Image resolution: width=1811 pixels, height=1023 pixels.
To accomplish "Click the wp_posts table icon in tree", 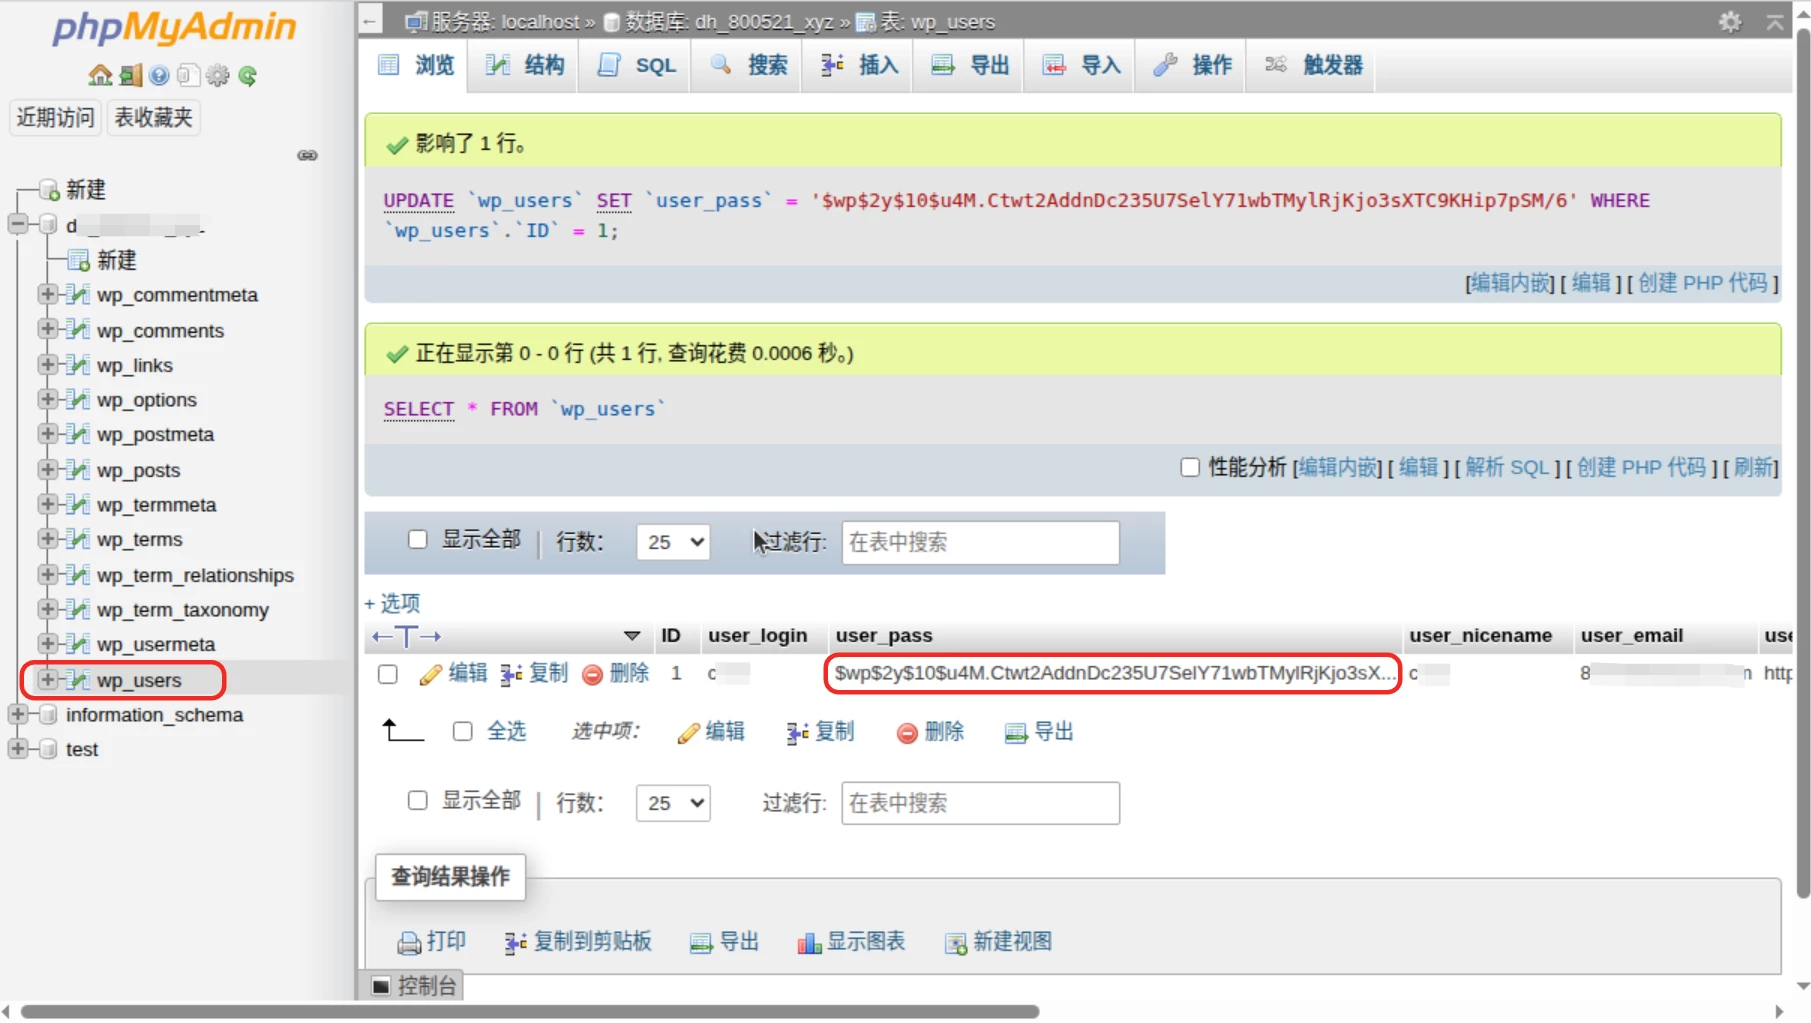I will pos(78,470).
